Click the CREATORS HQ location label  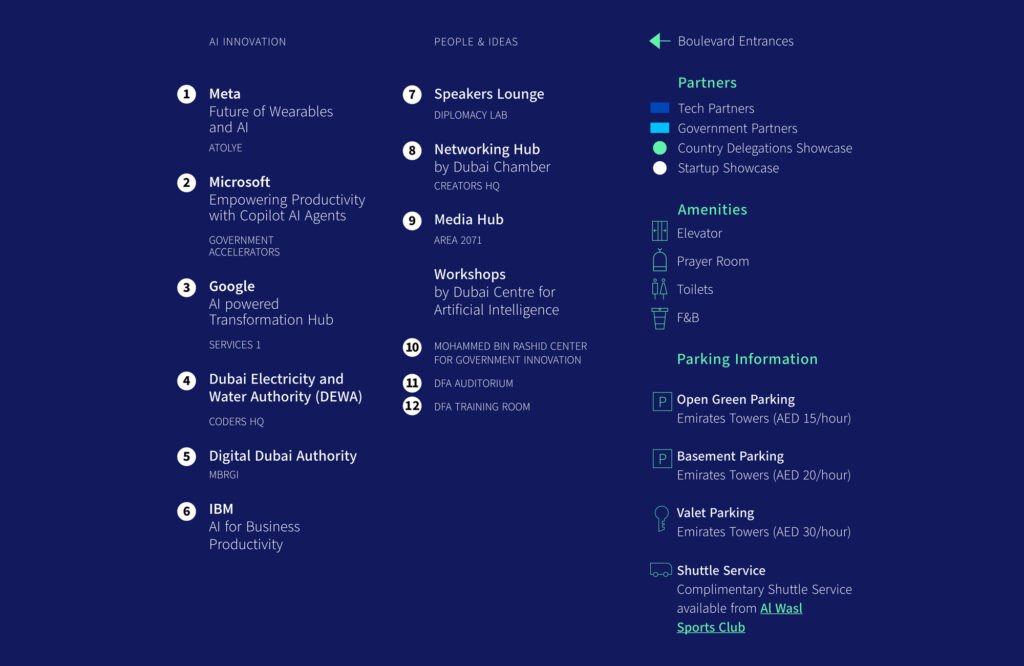467,186
